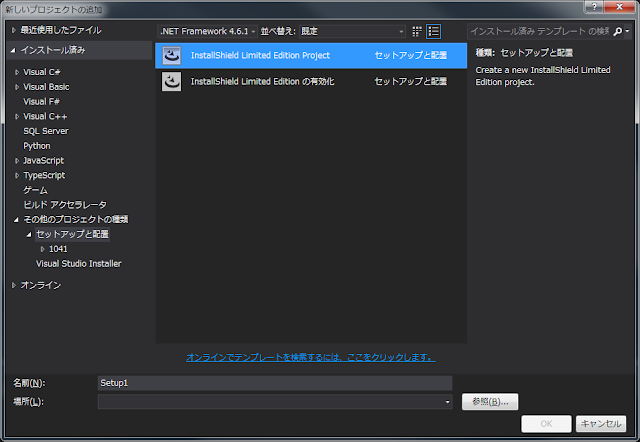Image resolution: width=640 pixels, height=442 pixels.
Task: Select JavaScript category label
Action: pyautogui.click(x=43, y=161)
